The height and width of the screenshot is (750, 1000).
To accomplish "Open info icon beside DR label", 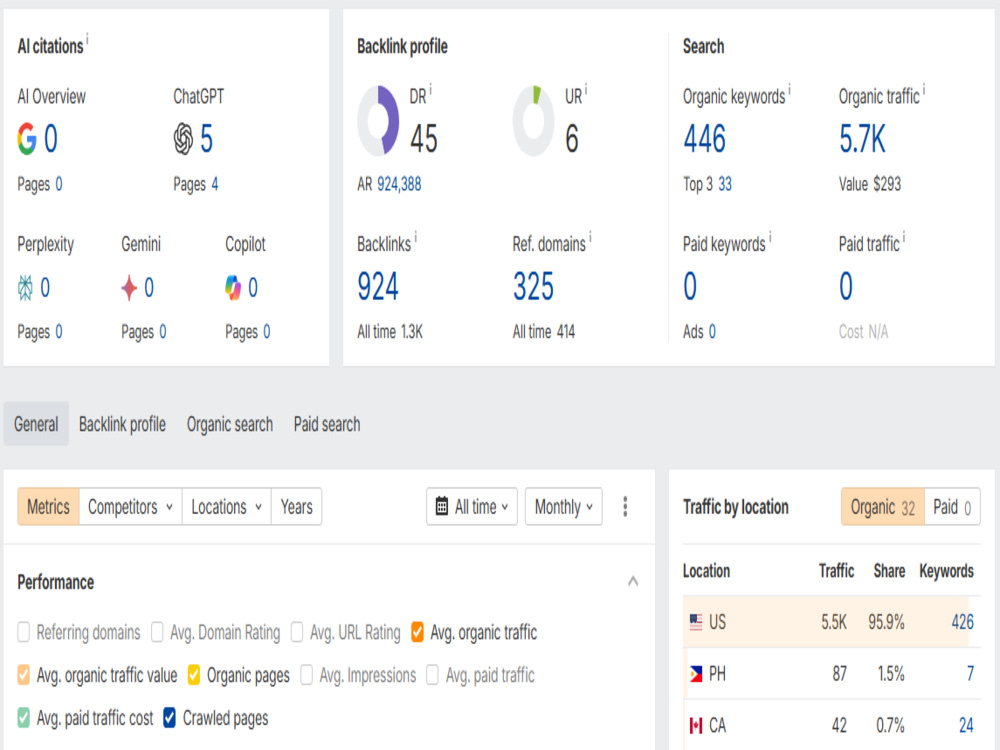I will click(x=430, y=89).
